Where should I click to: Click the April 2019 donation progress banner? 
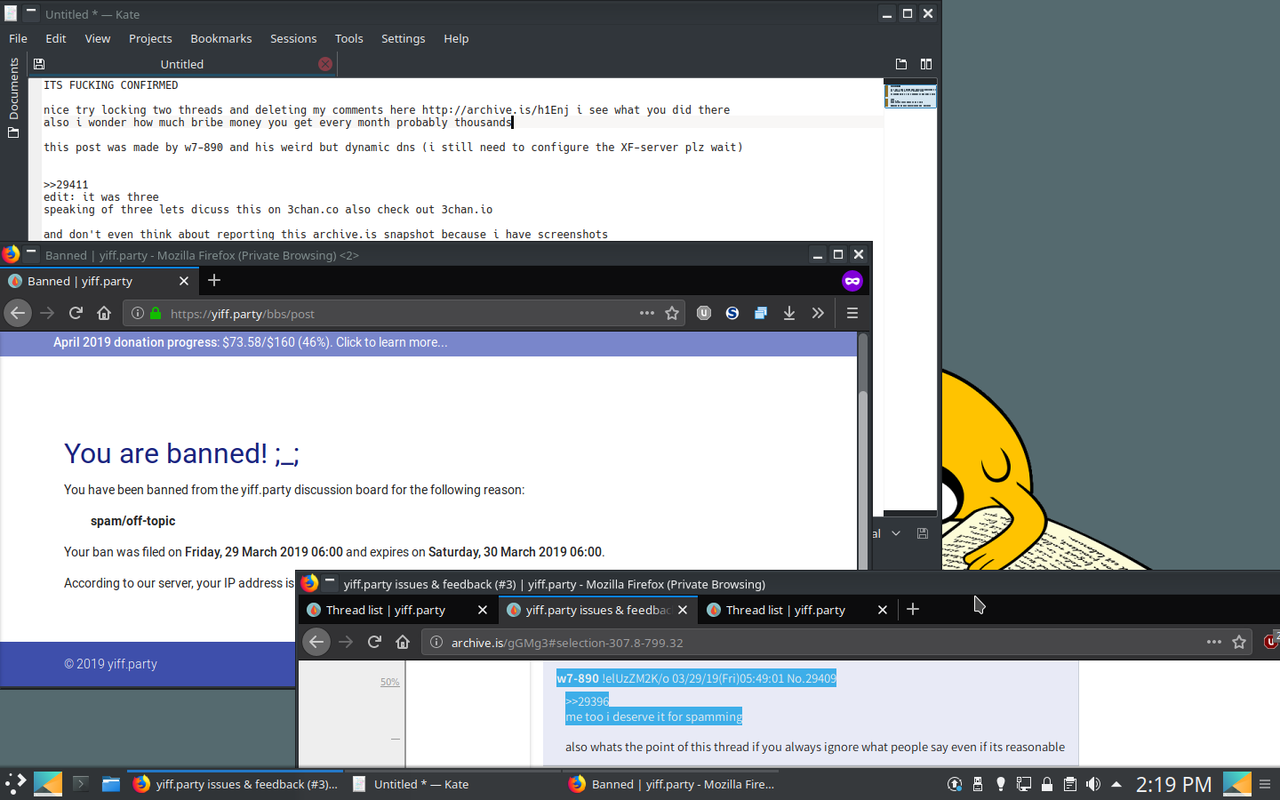pos(250,342)
